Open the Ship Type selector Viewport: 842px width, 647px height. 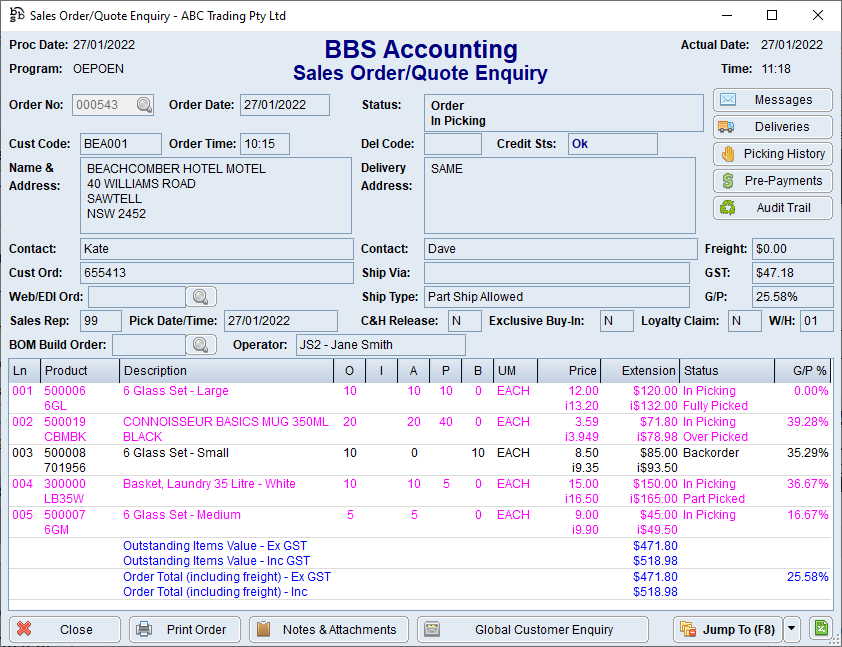pyautogui.click(x=555, y=297)
